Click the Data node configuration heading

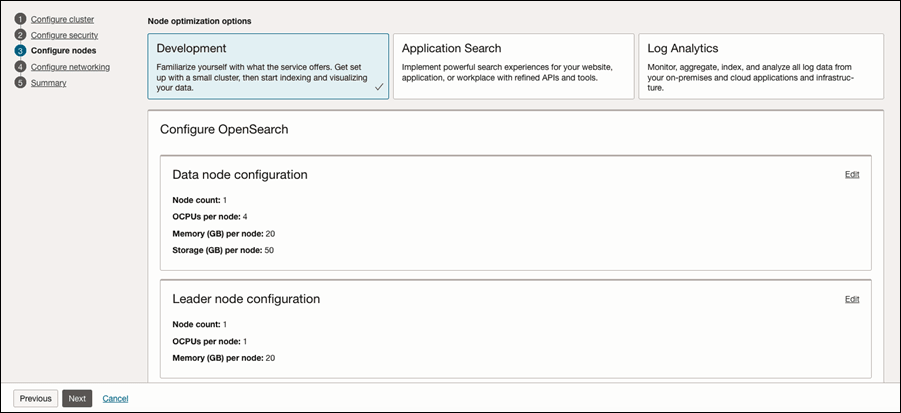click(240, 175)
